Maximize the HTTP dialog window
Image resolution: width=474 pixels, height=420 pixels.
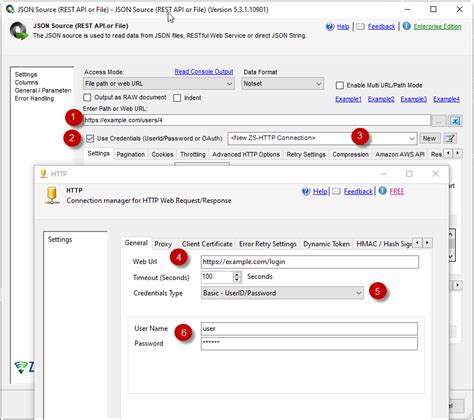click(x=409, y=174)
